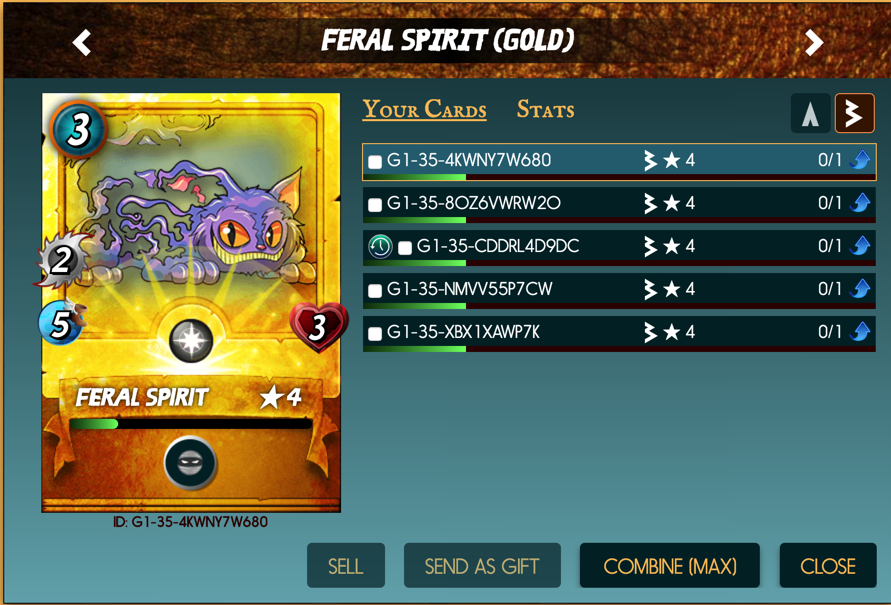Click blue level-up arrow for G1-35-4KWNY7W680
Screen dimensions: 891x605
pos(860,160)
